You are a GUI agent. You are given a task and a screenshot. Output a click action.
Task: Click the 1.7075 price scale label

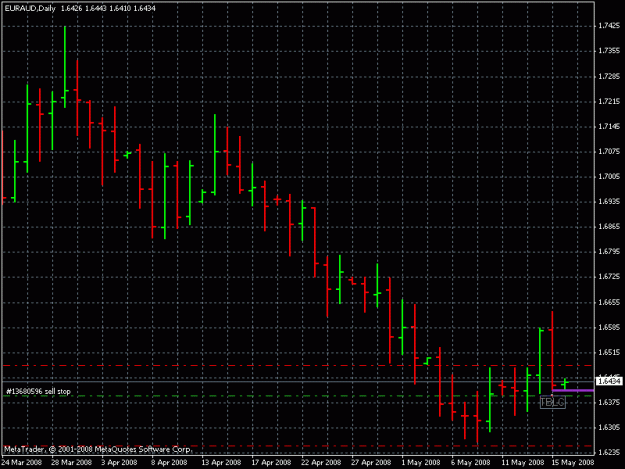[609, 151]
